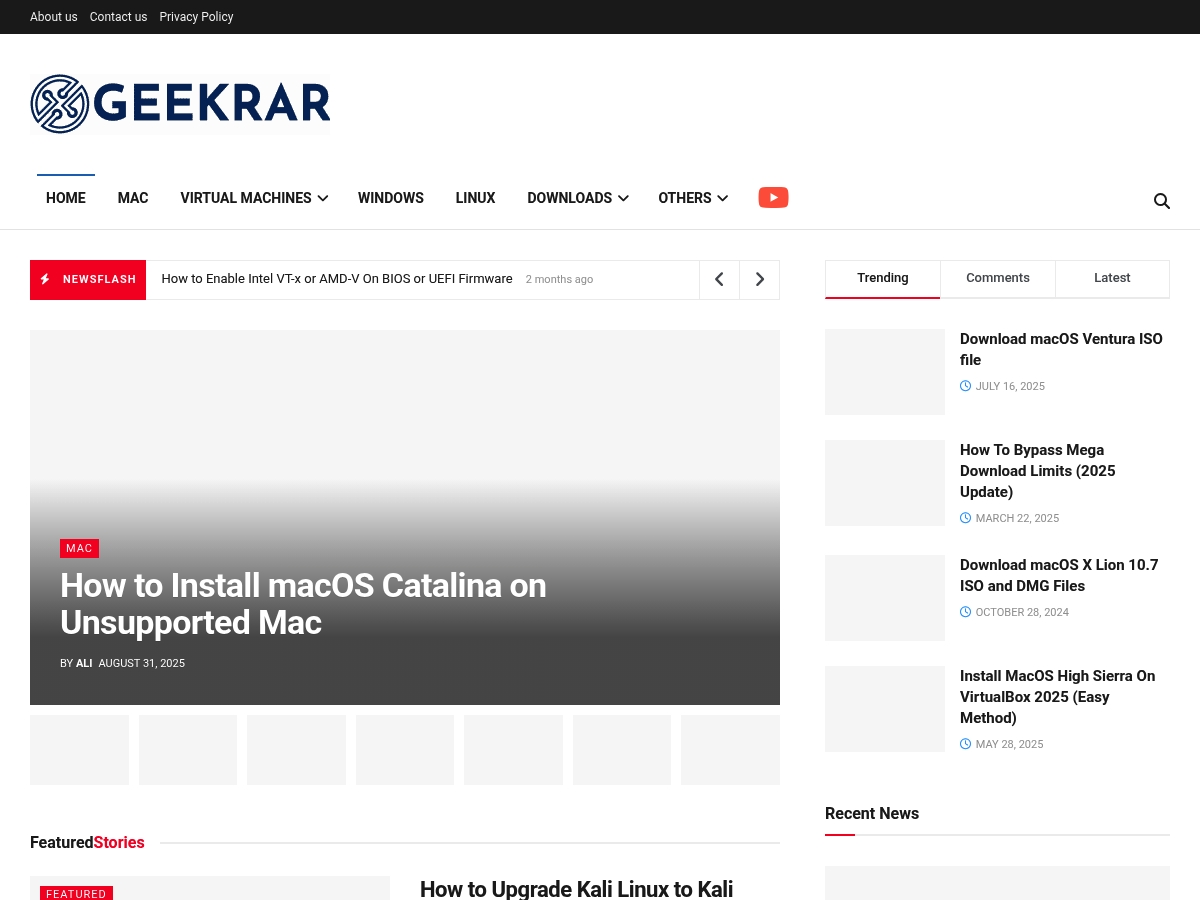The height and width of the screenshot is (900, 1200).
Task: Switch to the Comments tab
Action: [x=998, y=278]
